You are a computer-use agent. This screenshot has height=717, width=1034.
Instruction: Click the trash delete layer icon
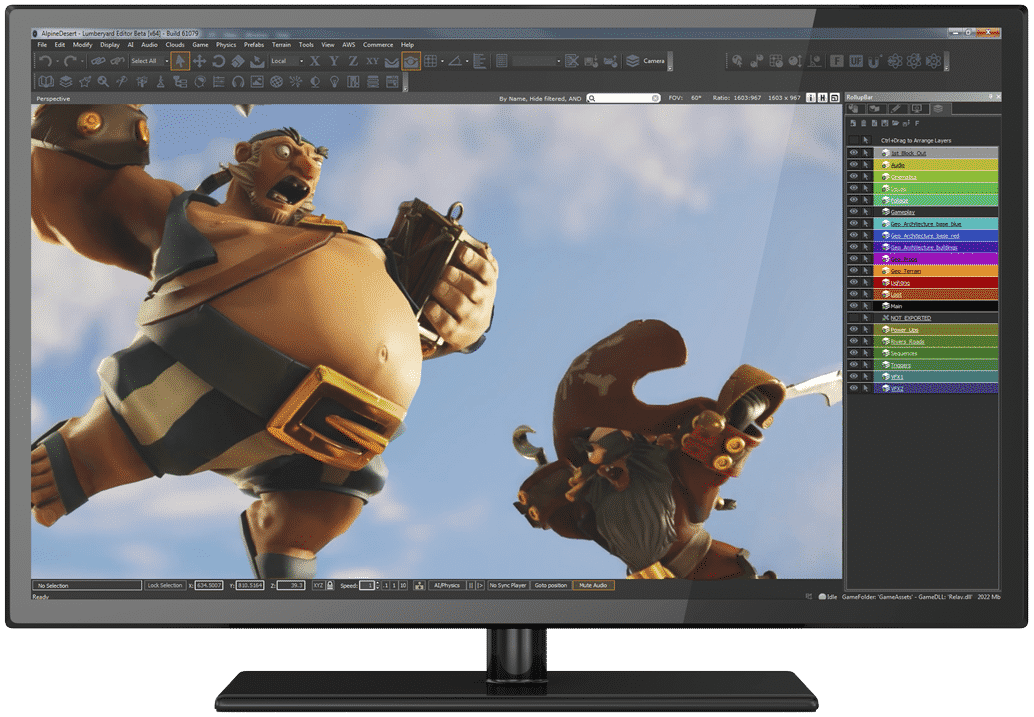click(x=864, y=123)
